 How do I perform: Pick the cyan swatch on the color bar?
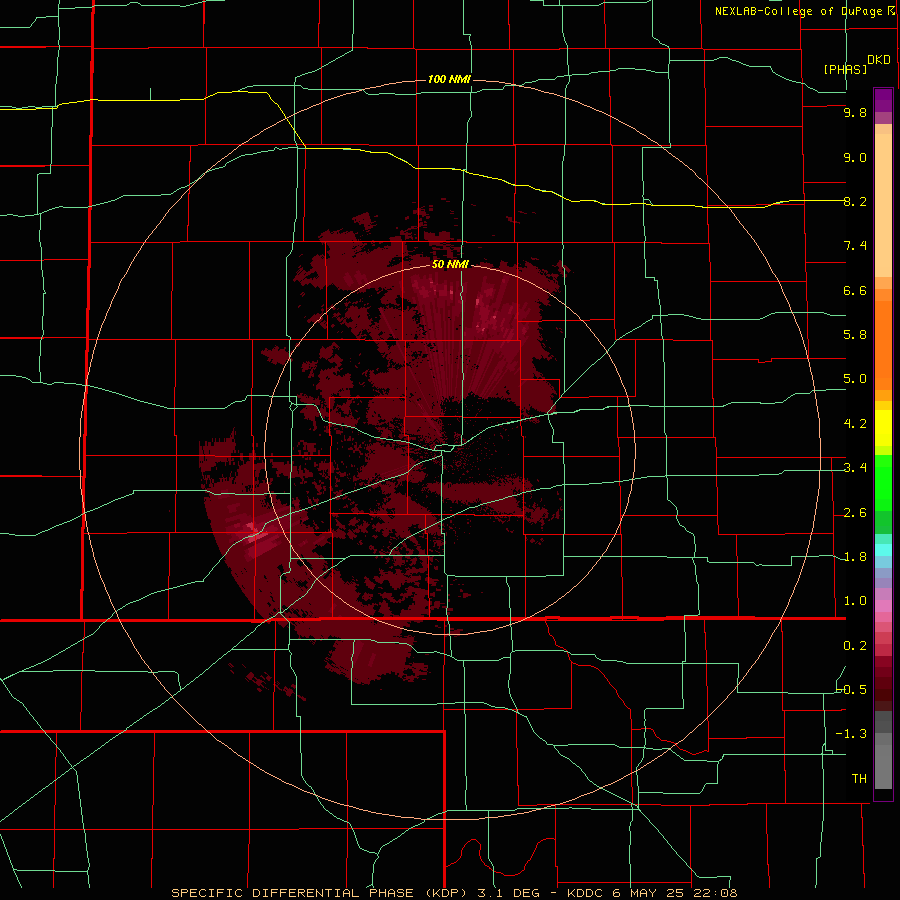883,550
